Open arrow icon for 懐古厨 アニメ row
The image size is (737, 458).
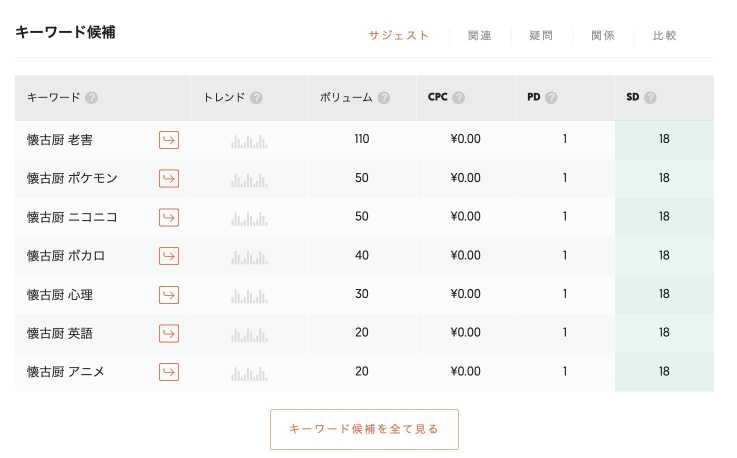tap(169, 372)
